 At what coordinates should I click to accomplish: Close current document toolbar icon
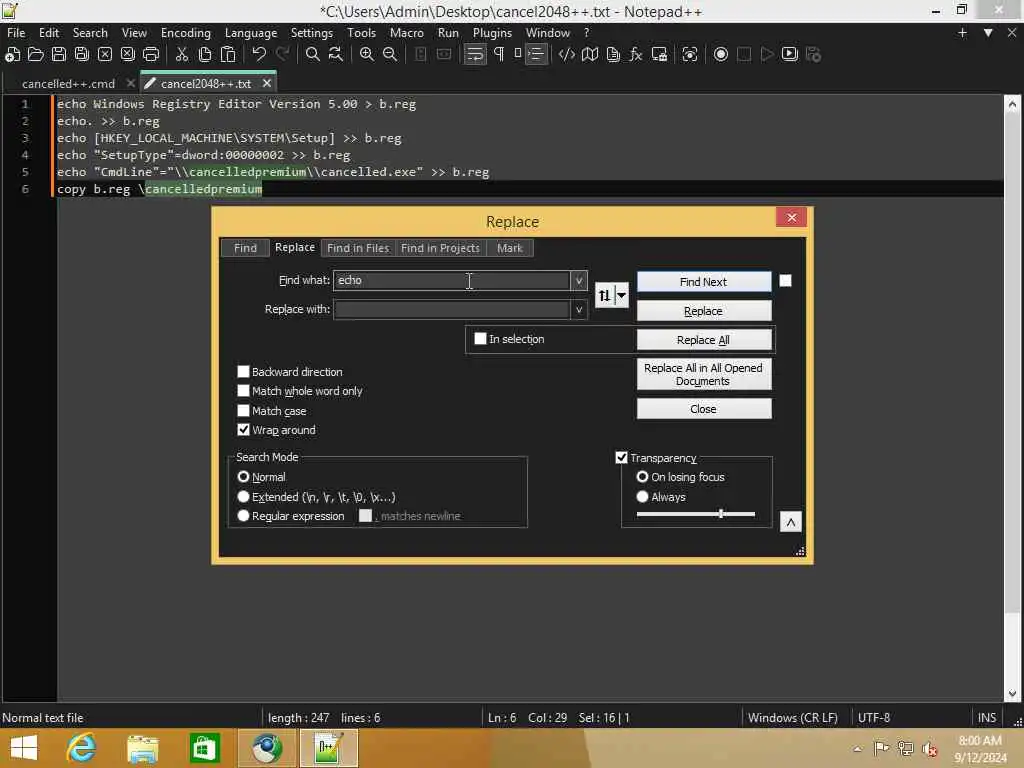pyautogui.click(x=104, y=54)
